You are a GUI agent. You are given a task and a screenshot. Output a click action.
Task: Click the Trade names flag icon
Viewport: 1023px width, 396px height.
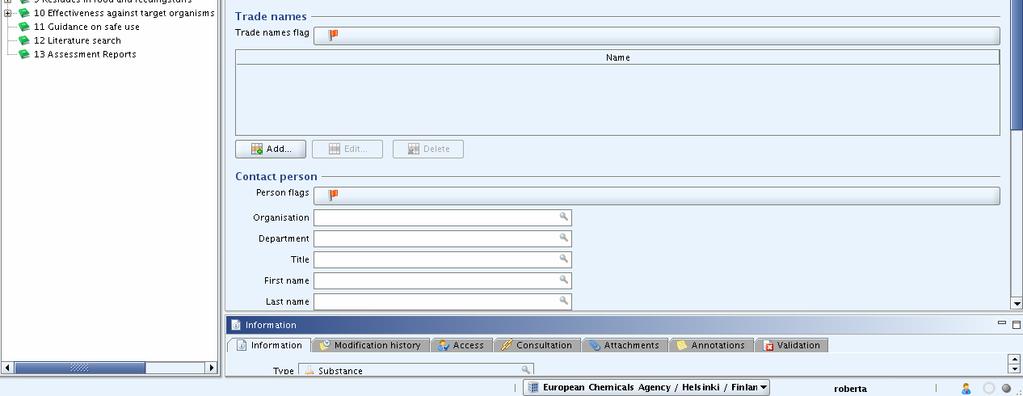(333, 35)
